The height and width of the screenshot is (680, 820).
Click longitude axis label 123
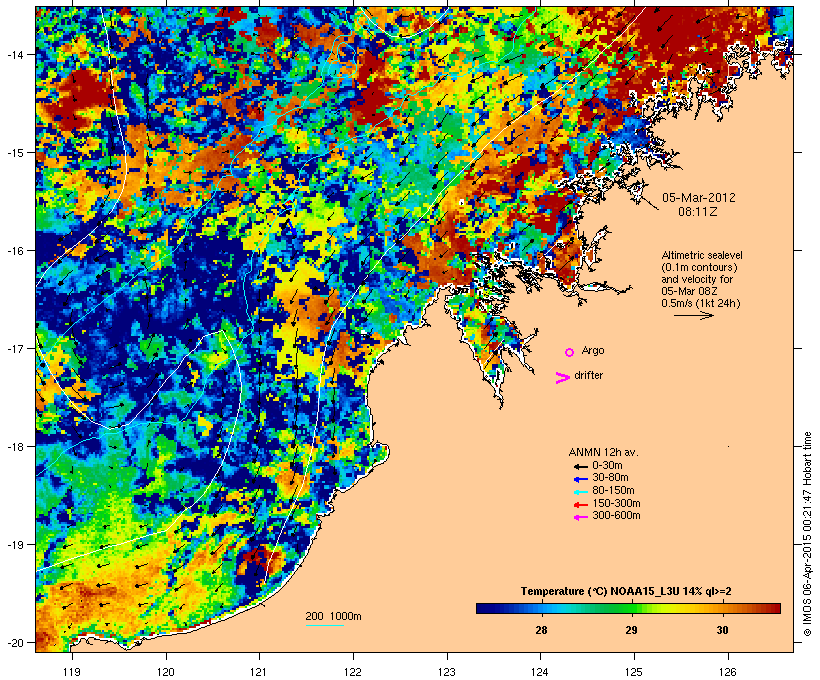click(447, 672)
